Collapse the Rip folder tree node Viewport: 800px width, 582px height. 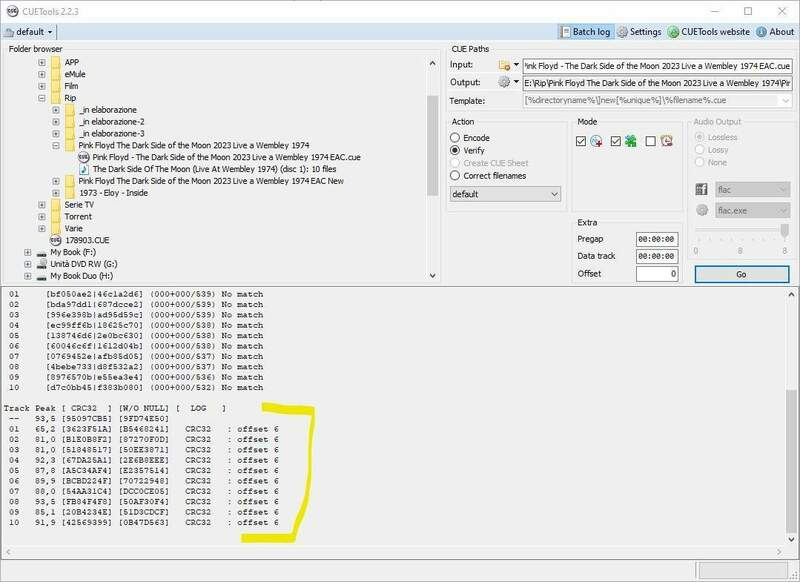click(42, 99)
